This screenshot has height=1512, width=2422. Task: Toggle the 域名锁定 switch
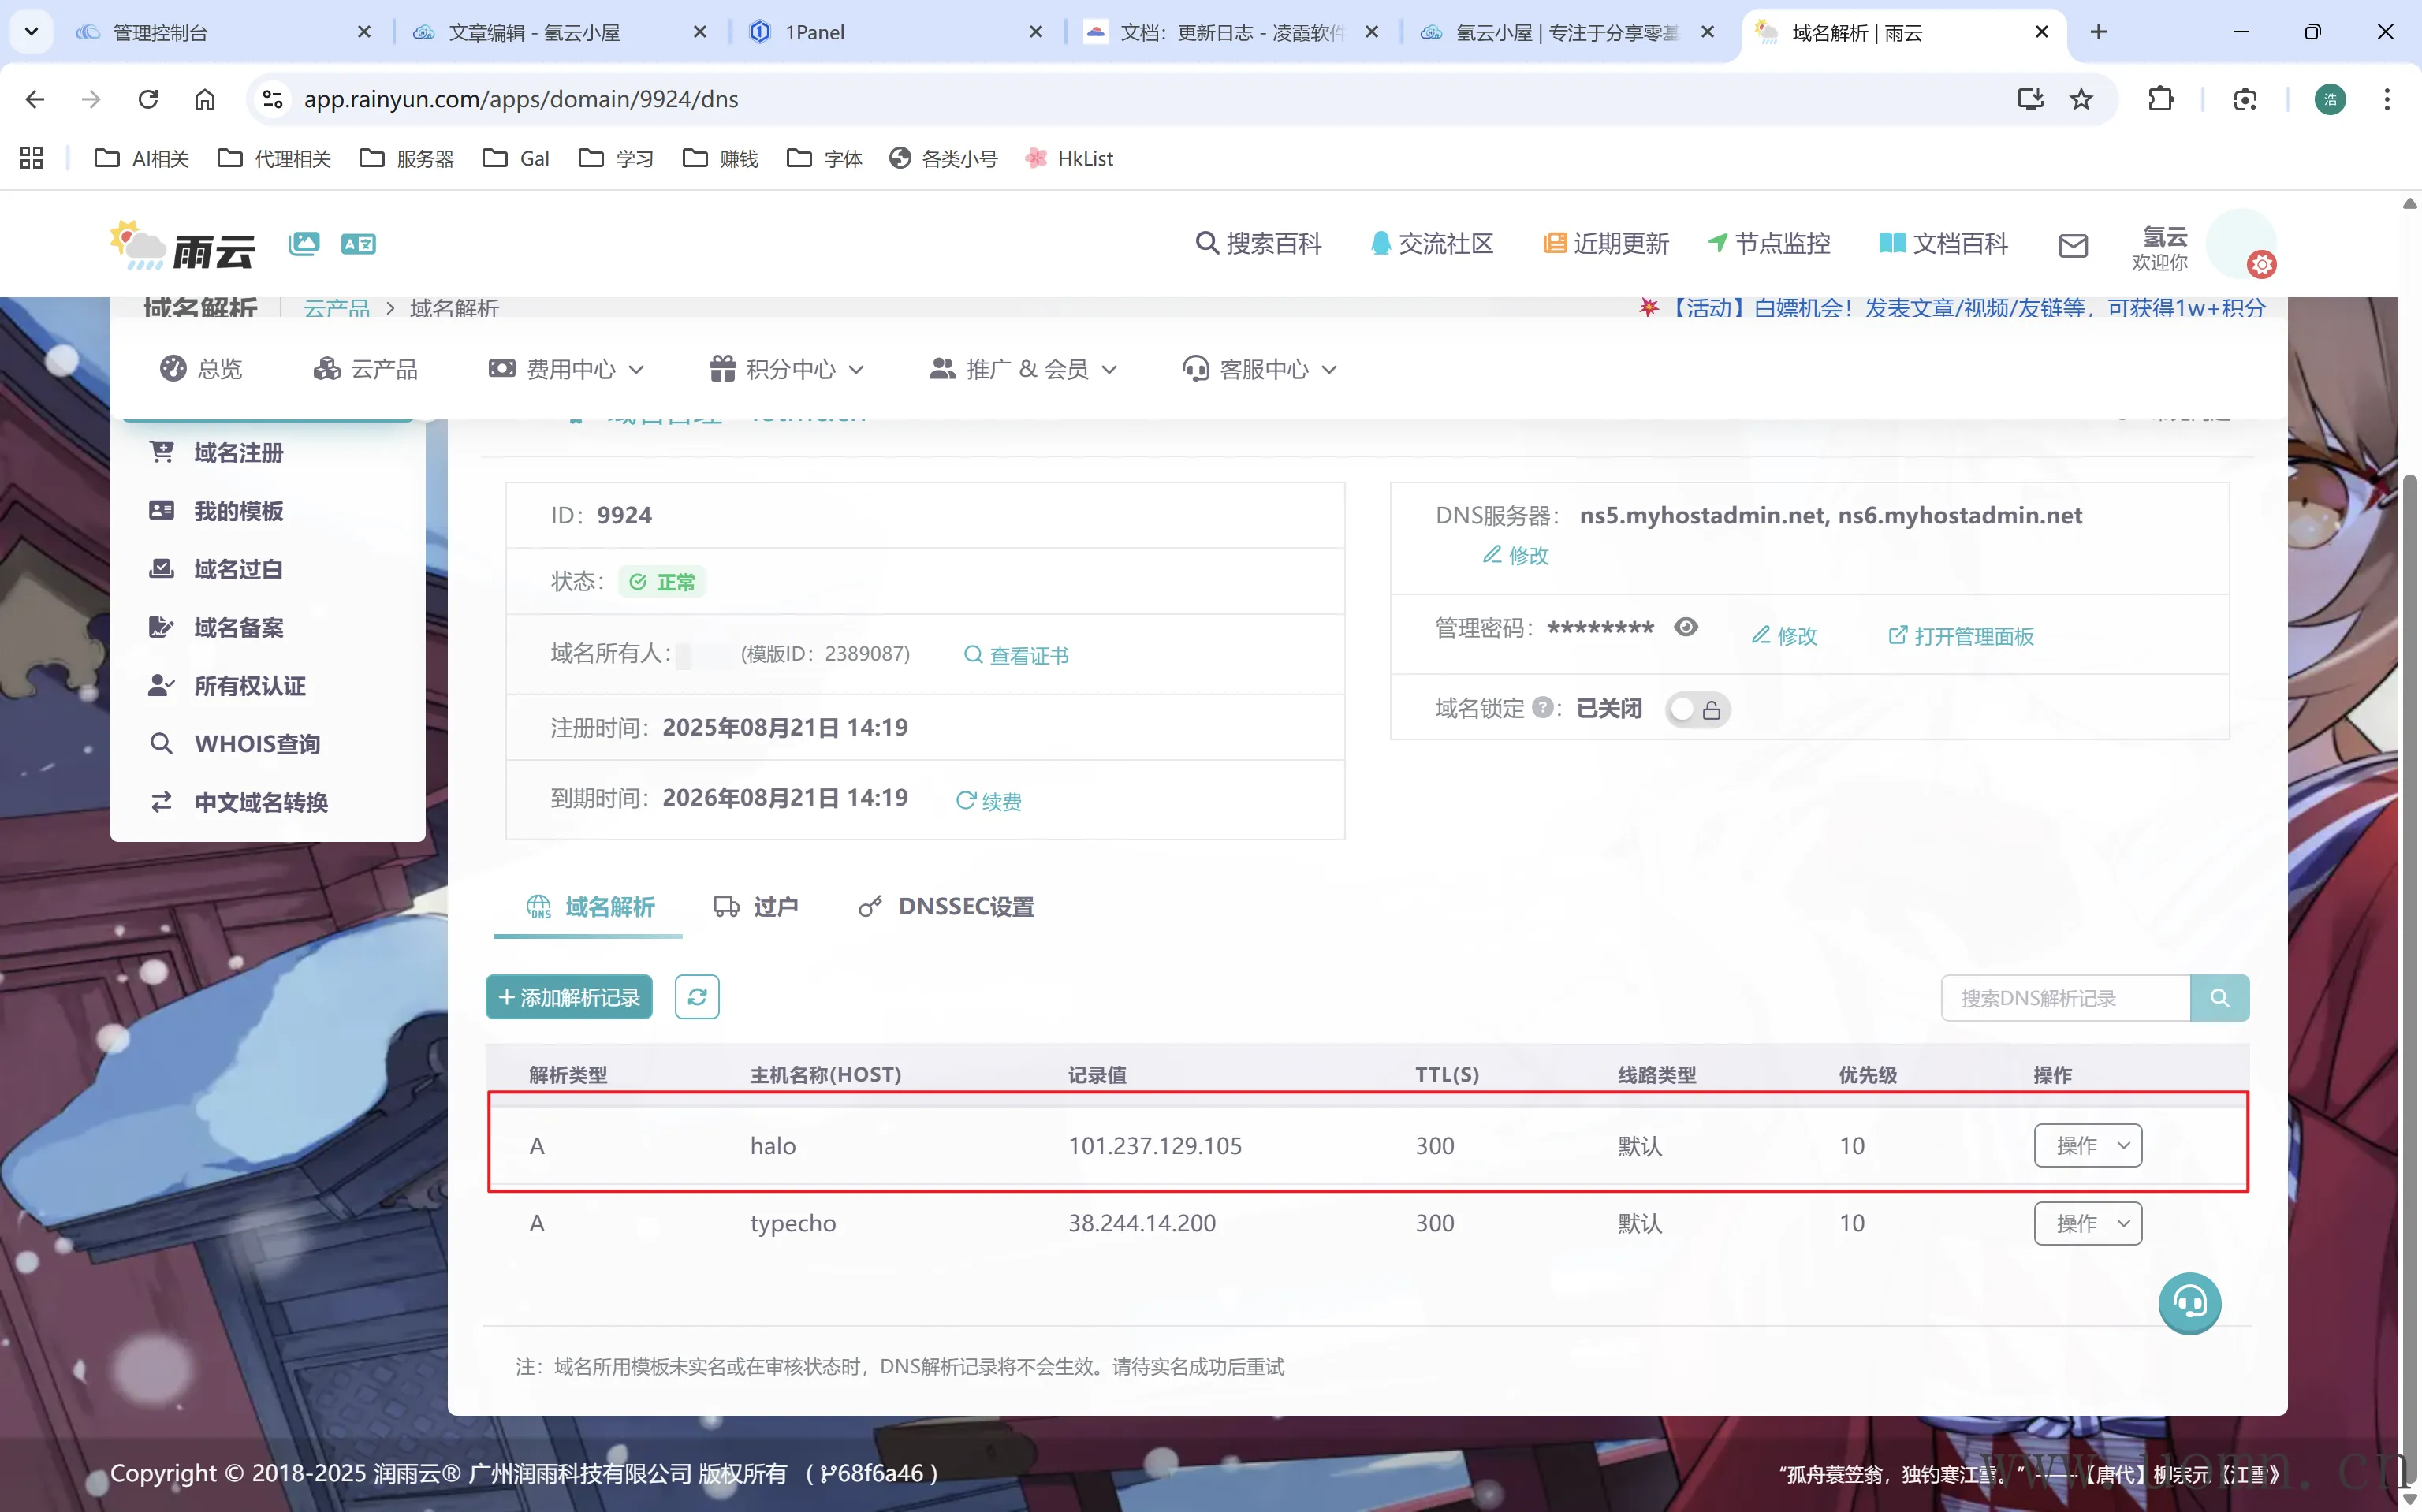(x=1697, y=709)
